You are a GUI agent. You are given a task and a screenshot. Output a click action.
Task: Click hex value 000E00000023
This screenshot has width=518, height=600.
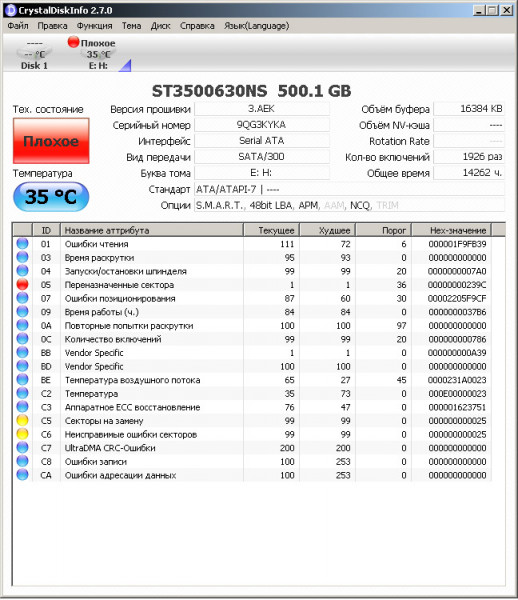point(457,393)
